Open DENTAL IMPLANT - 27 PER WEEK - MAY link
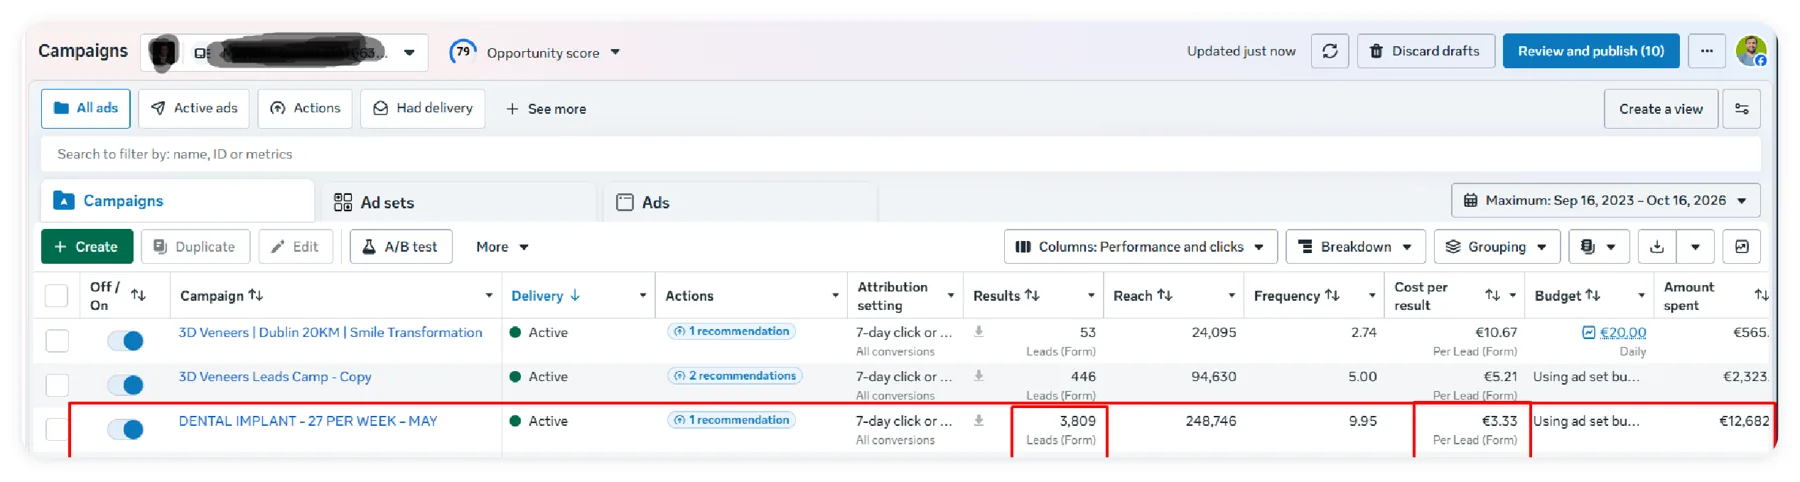 click(x=308, y=421)
